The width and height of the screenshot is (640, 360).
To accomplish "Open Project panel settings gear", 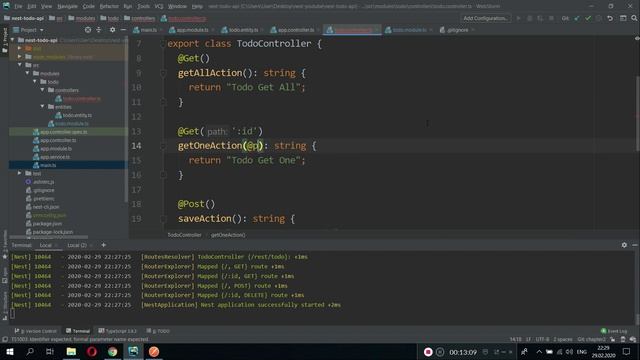I will click(x=113, y=30).
